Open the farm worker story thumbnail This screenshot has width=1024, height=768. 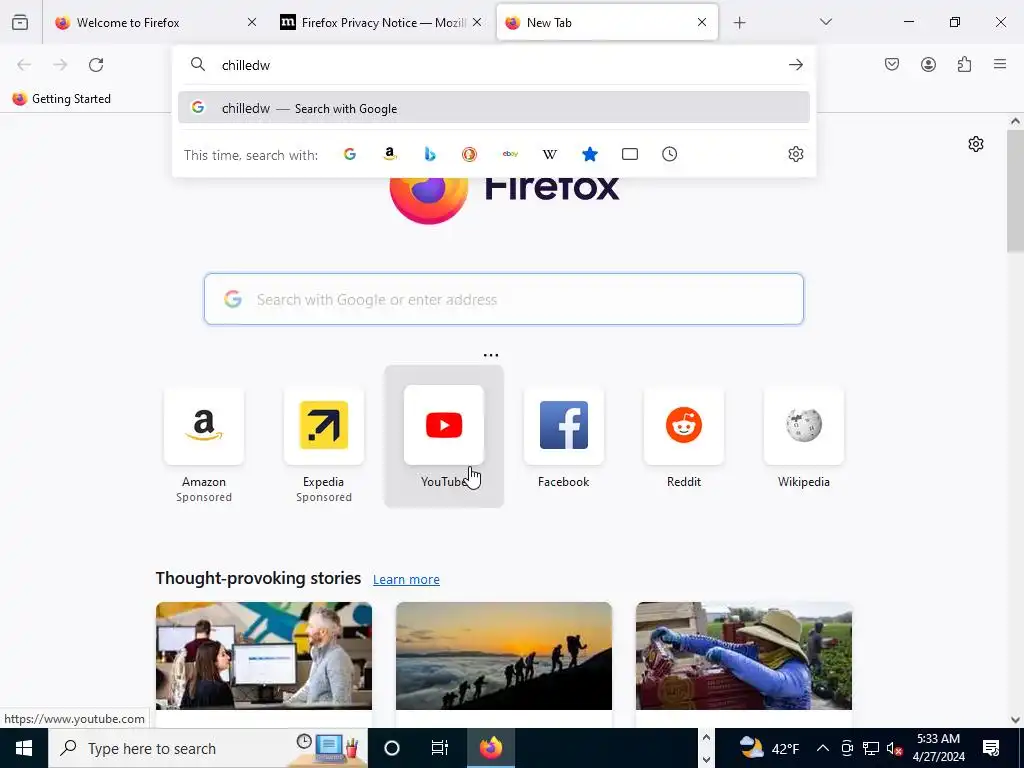tap(744, 656)
